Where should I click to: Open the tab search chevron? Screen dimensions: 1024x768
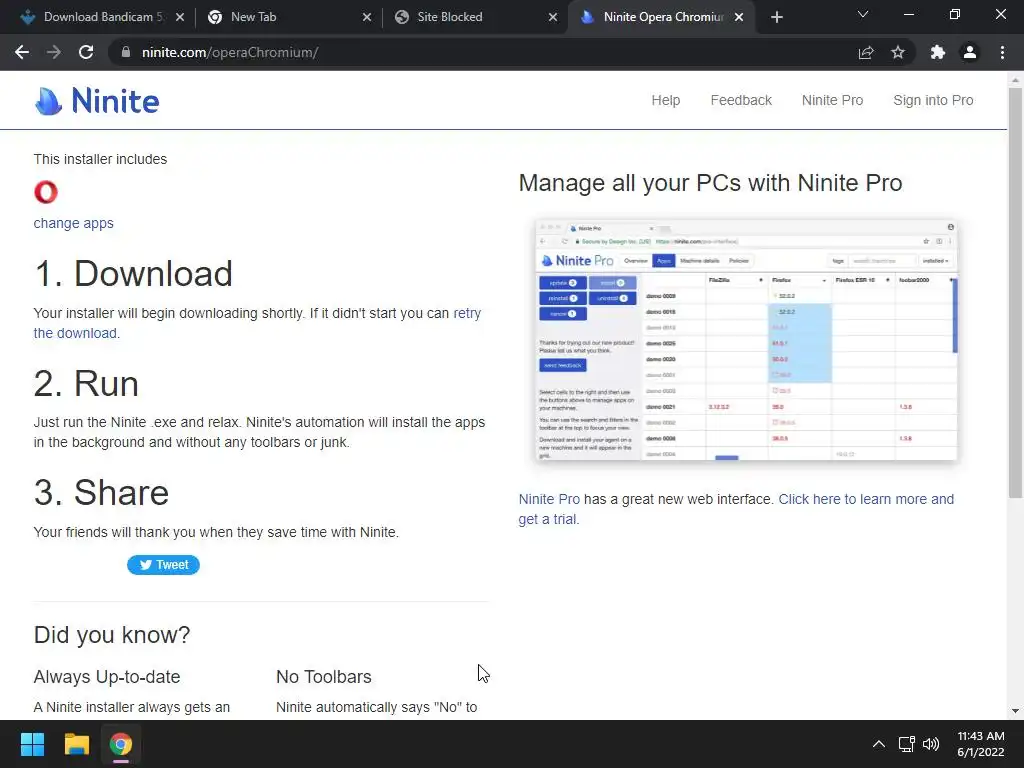tap(863, 14)
